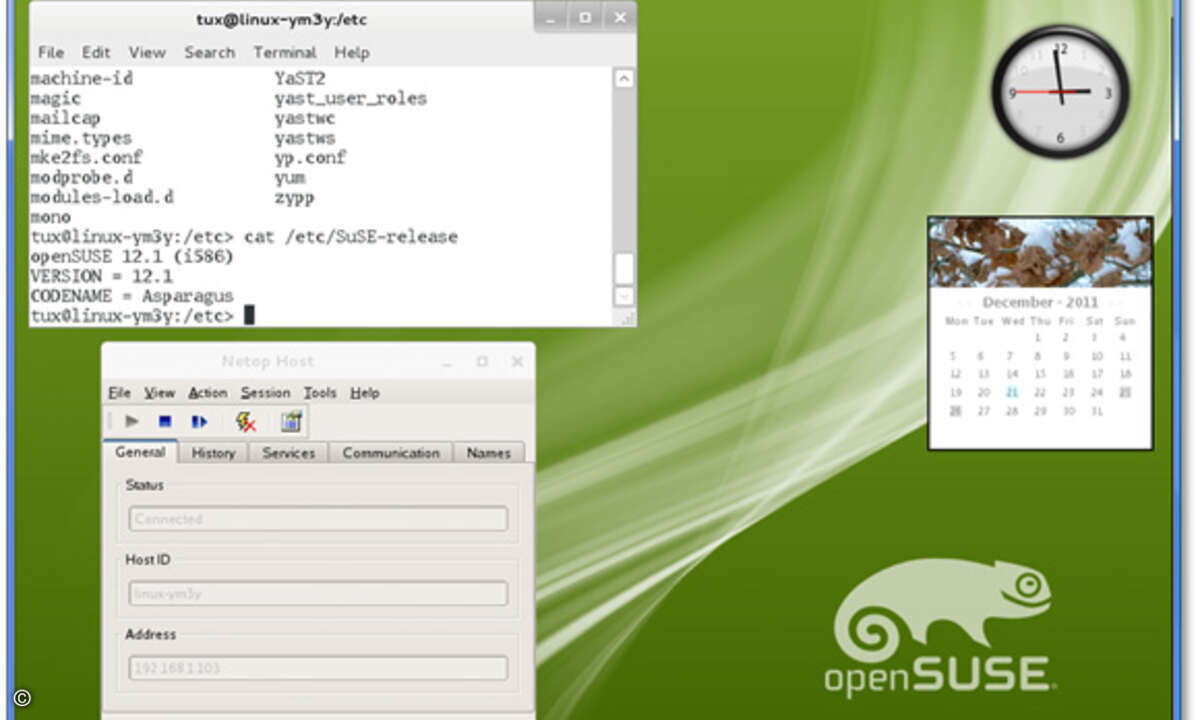The image size is (1200, 720).
Task: Open the File menu in Netop Host
Action: click(119, 393)
